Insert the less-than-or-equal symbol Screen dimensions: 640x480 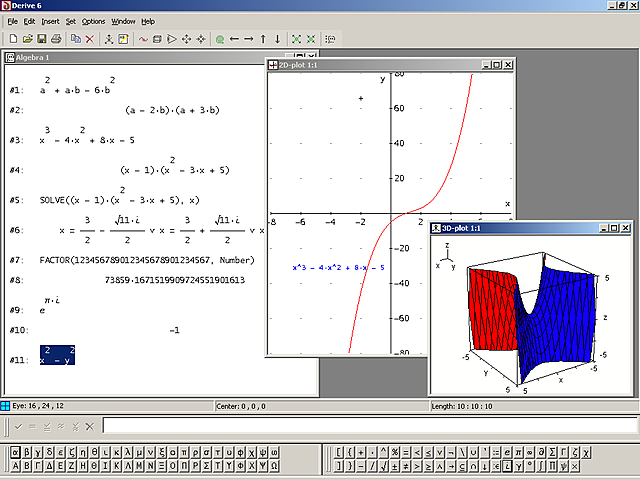(429, 452)
